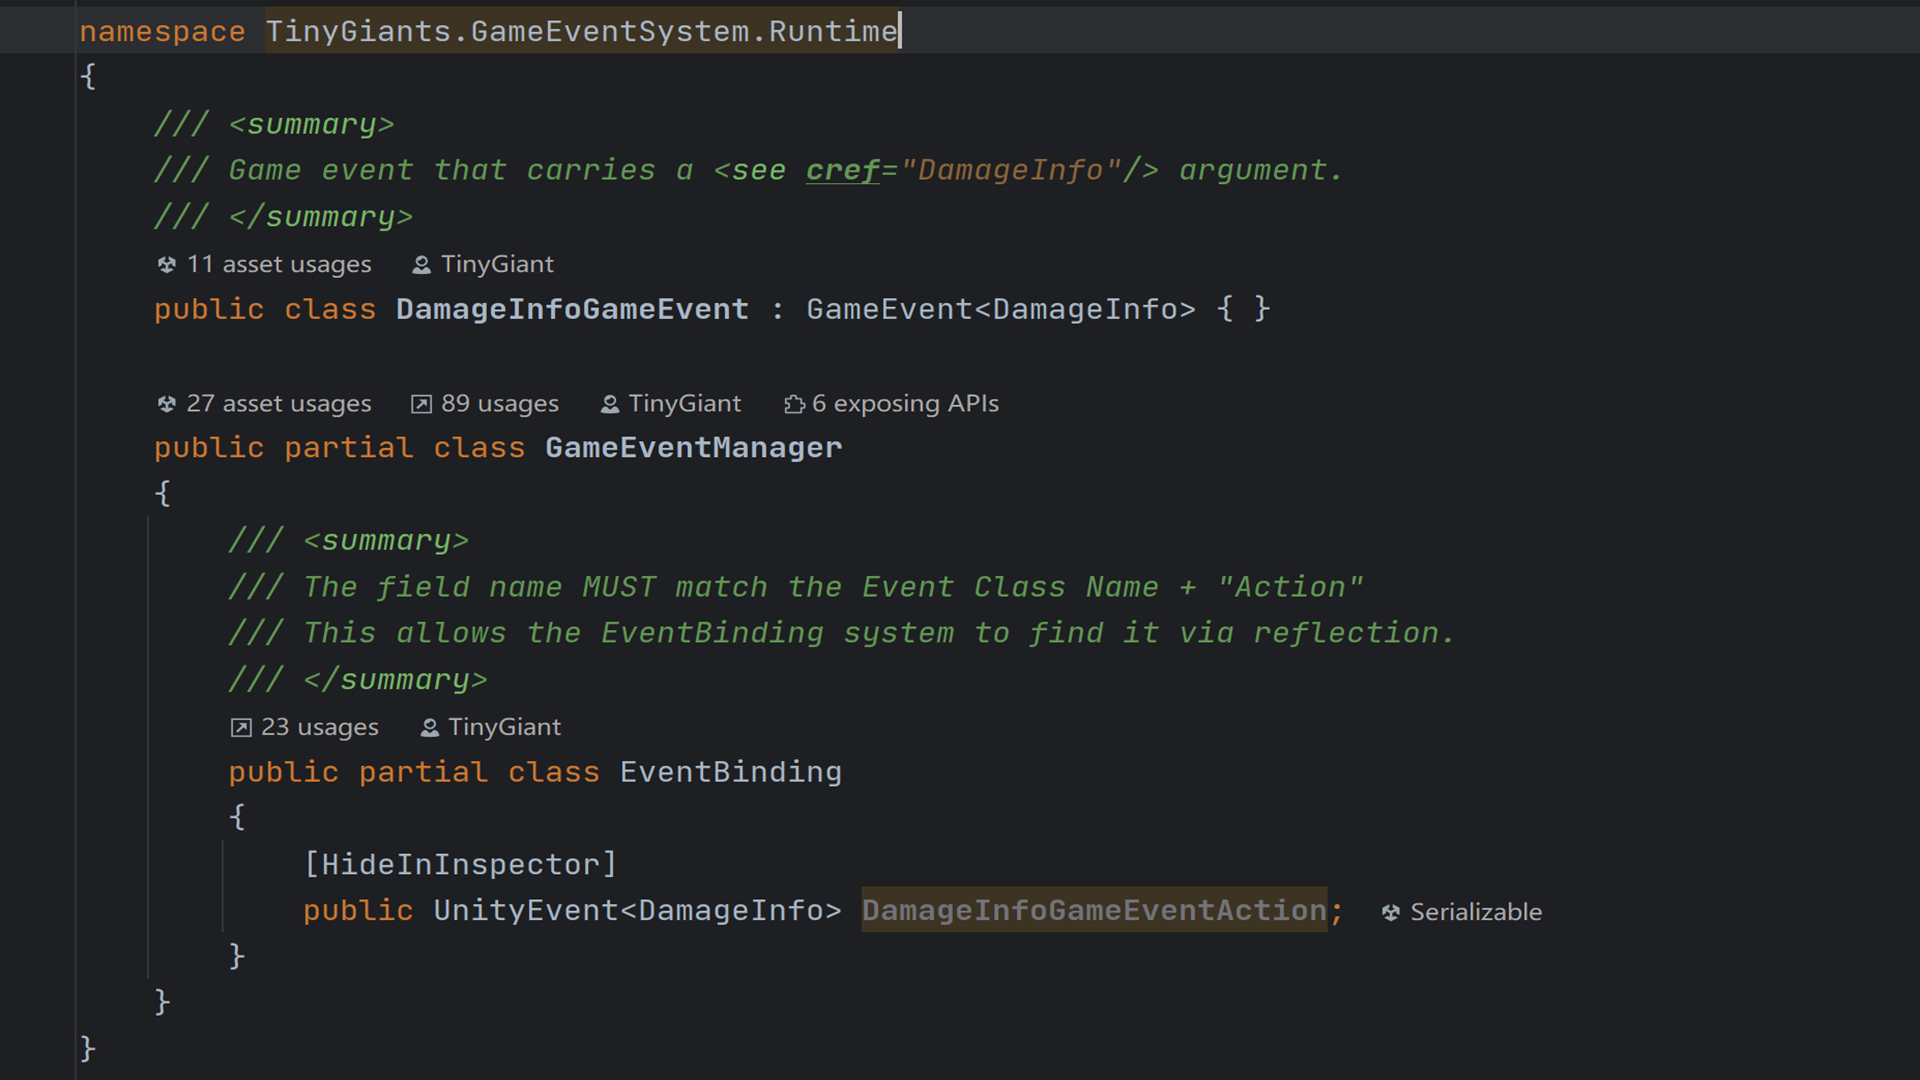Click the HideInInspector attribute

460,864
